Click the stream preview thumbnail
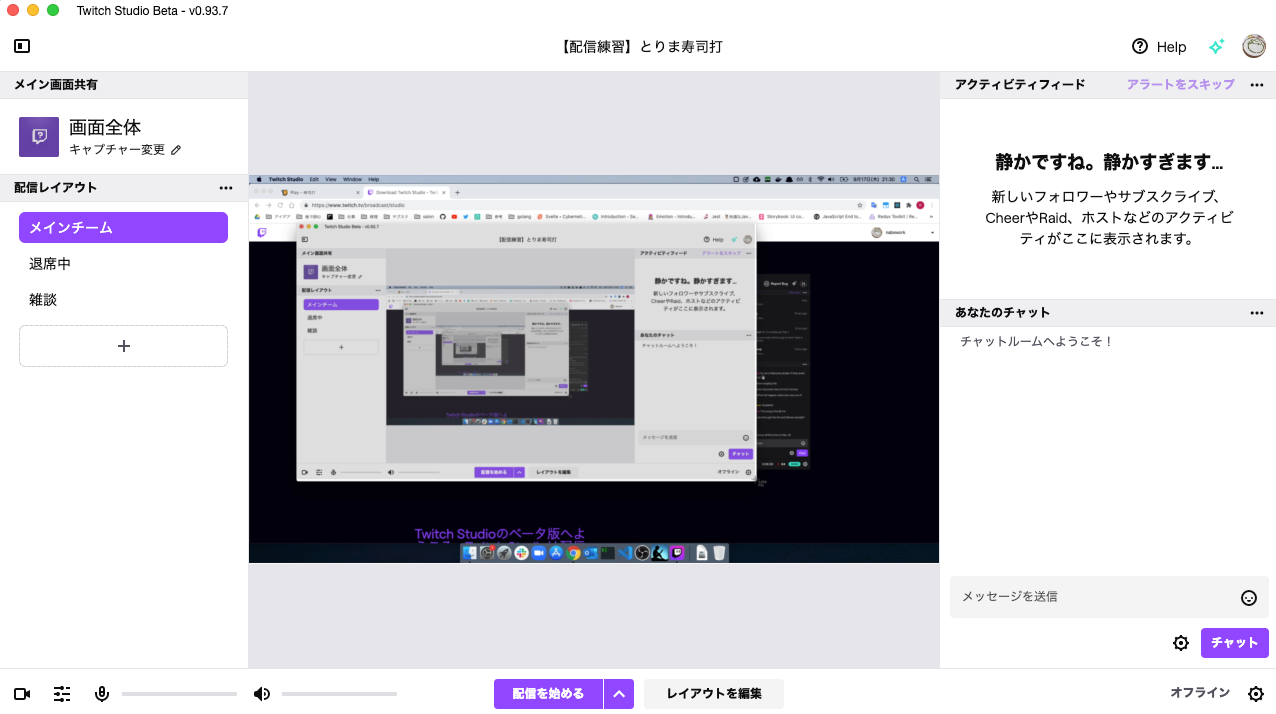 (594, 369)
